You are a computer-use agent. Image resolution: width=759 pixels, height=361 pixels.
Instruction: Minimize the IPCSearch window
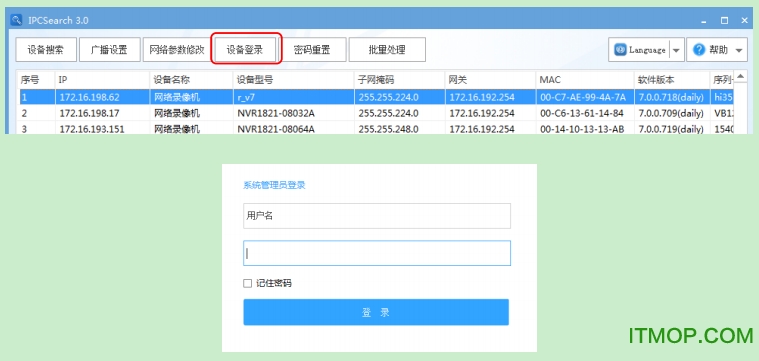click(x=704, y=21)
